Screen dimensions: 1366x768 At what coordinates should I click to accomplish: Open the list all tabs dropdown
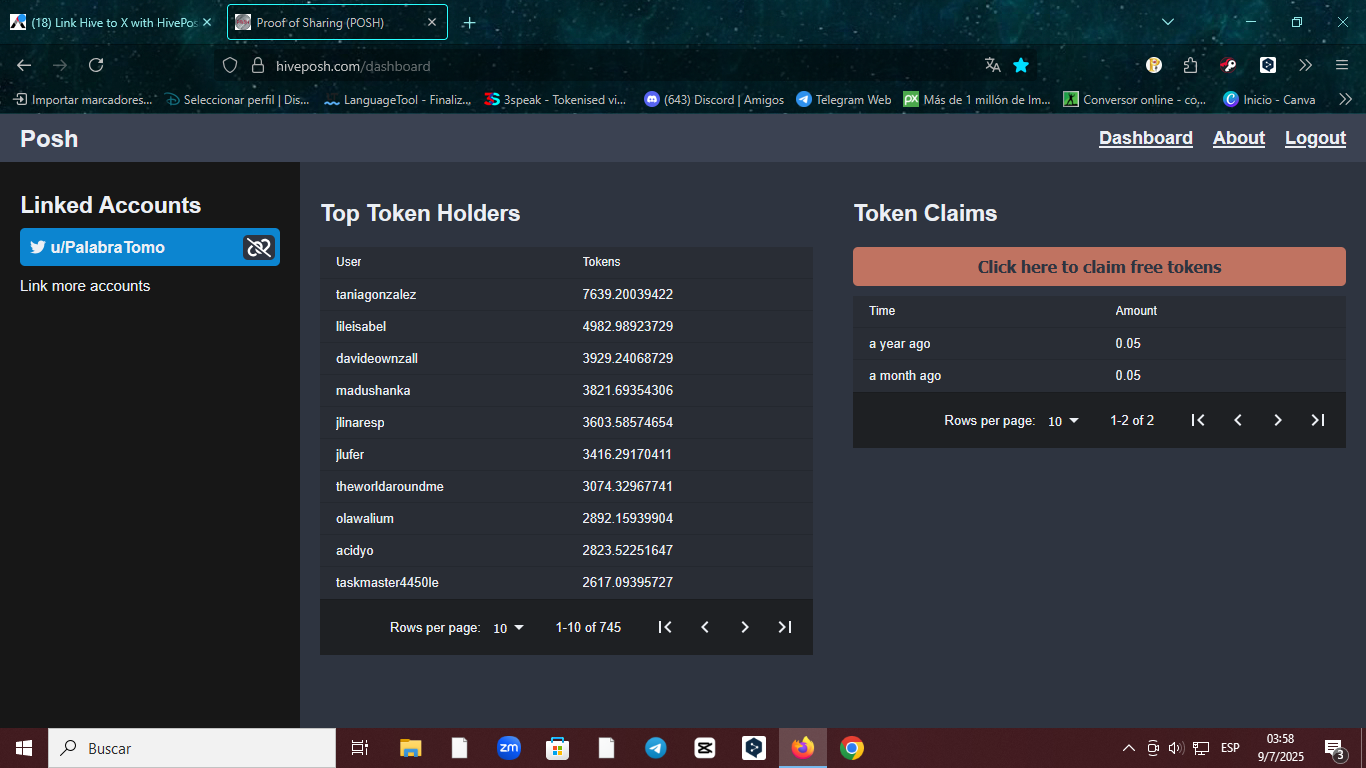(x=1168, y=22)
